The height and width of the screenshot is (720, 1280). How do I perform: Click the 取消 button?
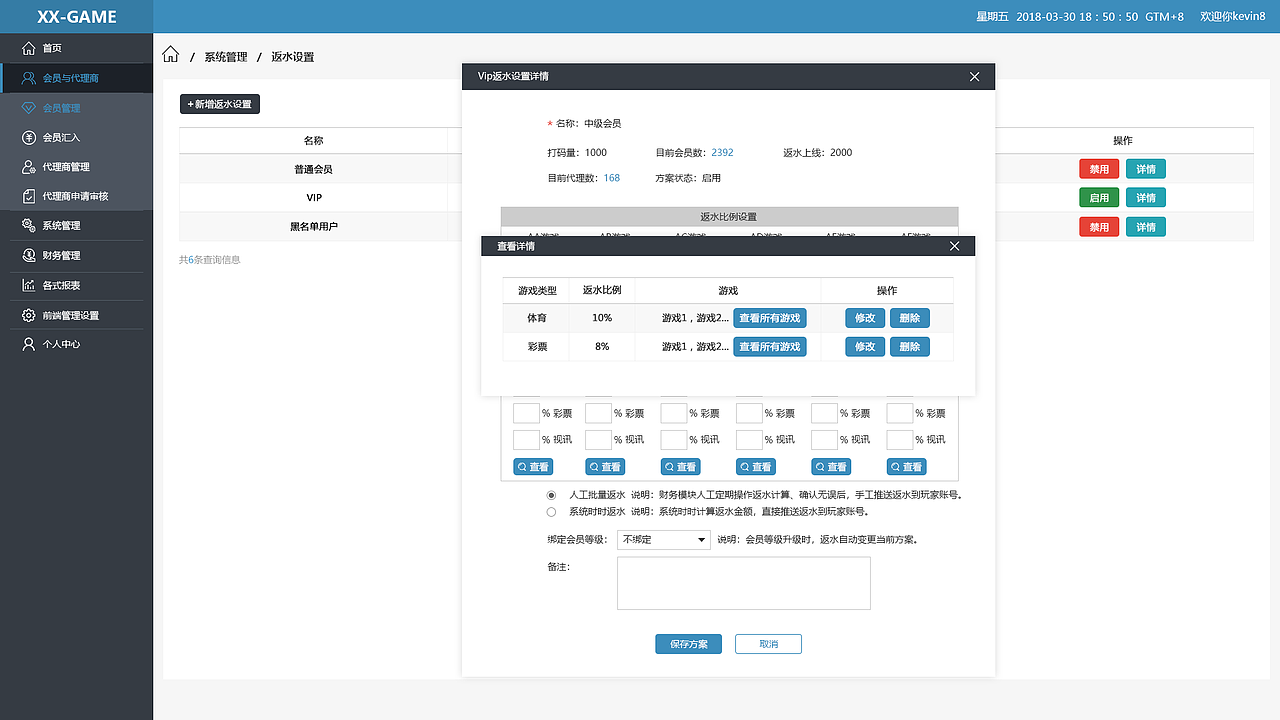(x=768, y=644)
